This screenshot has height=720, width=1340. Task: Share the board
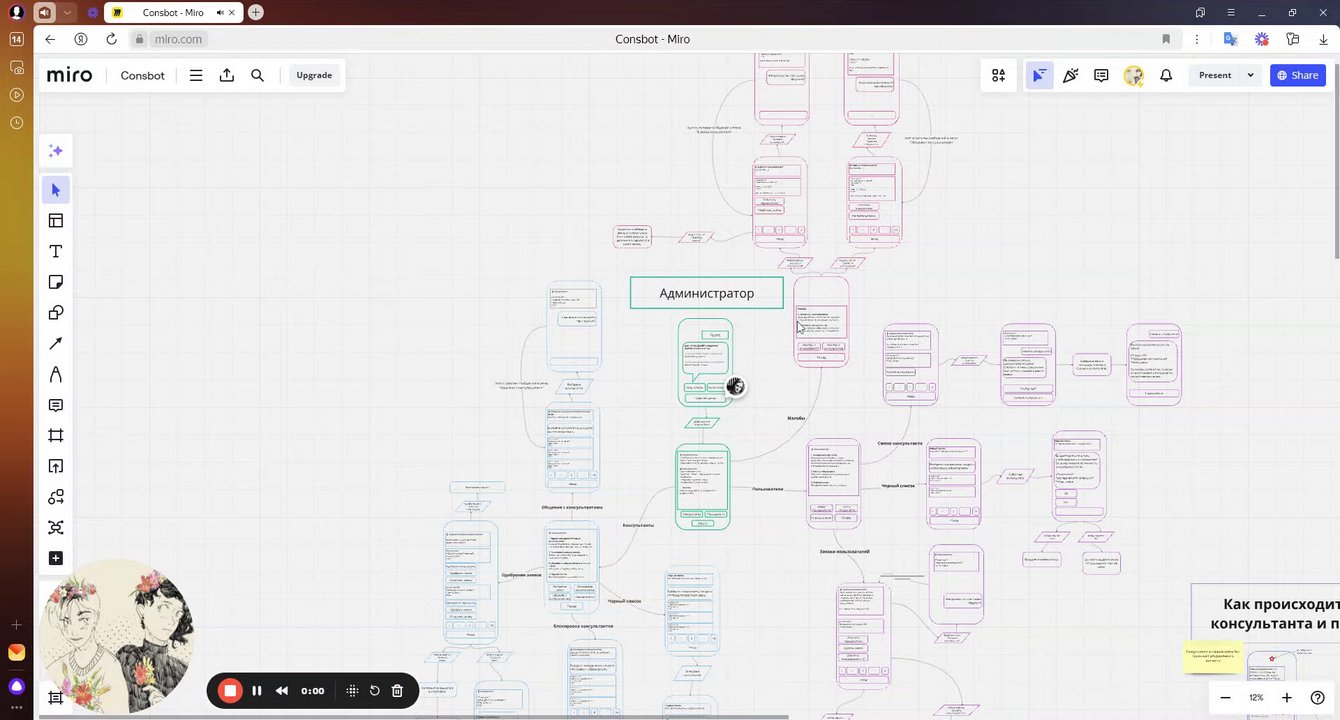1298,75
